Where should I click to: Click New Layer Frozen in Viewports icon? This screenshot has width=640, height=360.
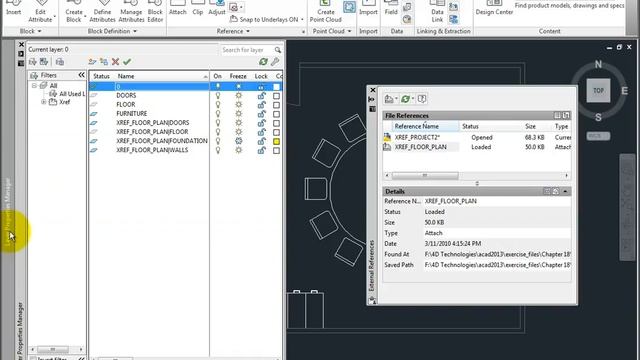point(104,62)
